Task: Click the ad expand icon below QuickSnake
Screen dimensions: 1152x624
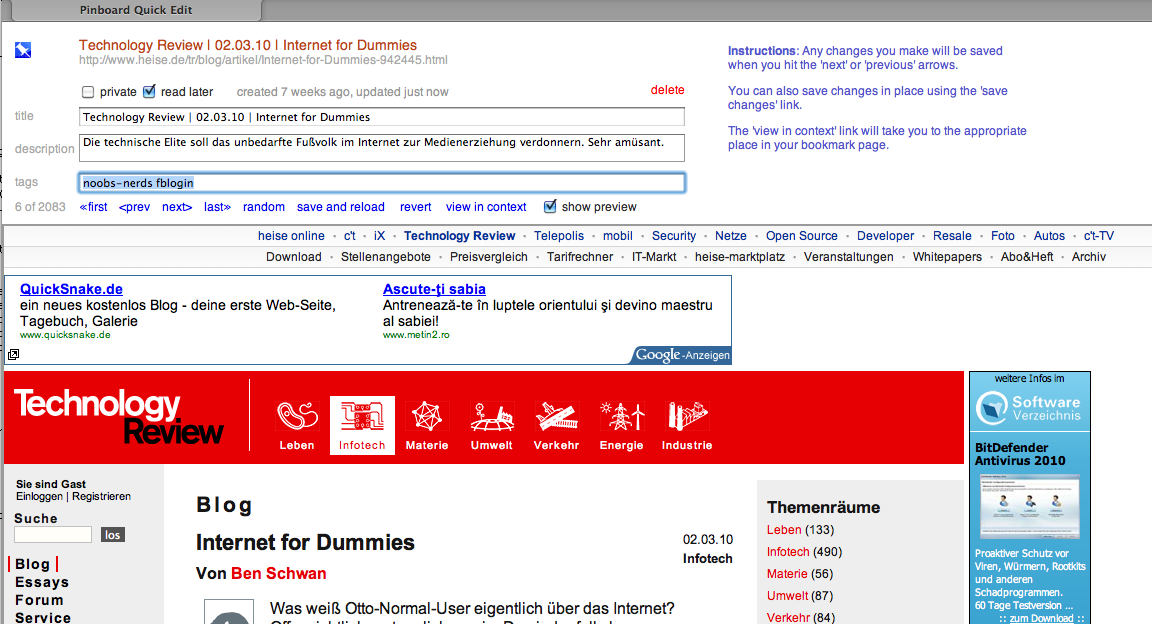Action: [13, 354]
